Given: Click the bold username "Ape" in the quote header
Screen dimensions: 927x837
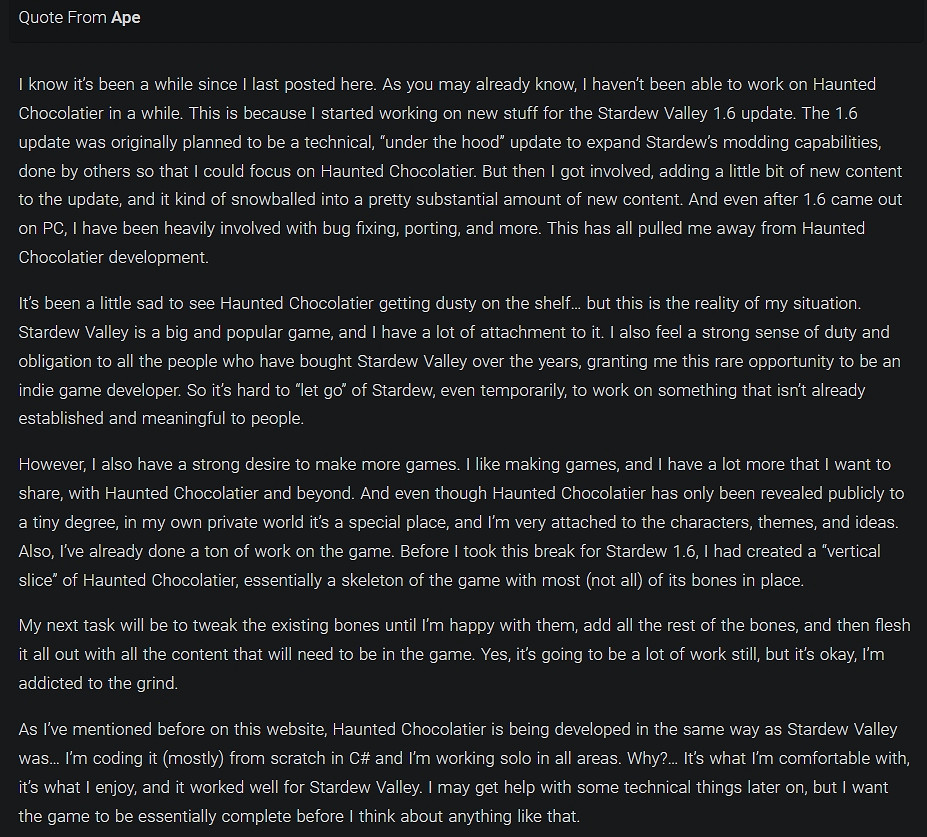Looking at the screenshot, I should point(125,18).
